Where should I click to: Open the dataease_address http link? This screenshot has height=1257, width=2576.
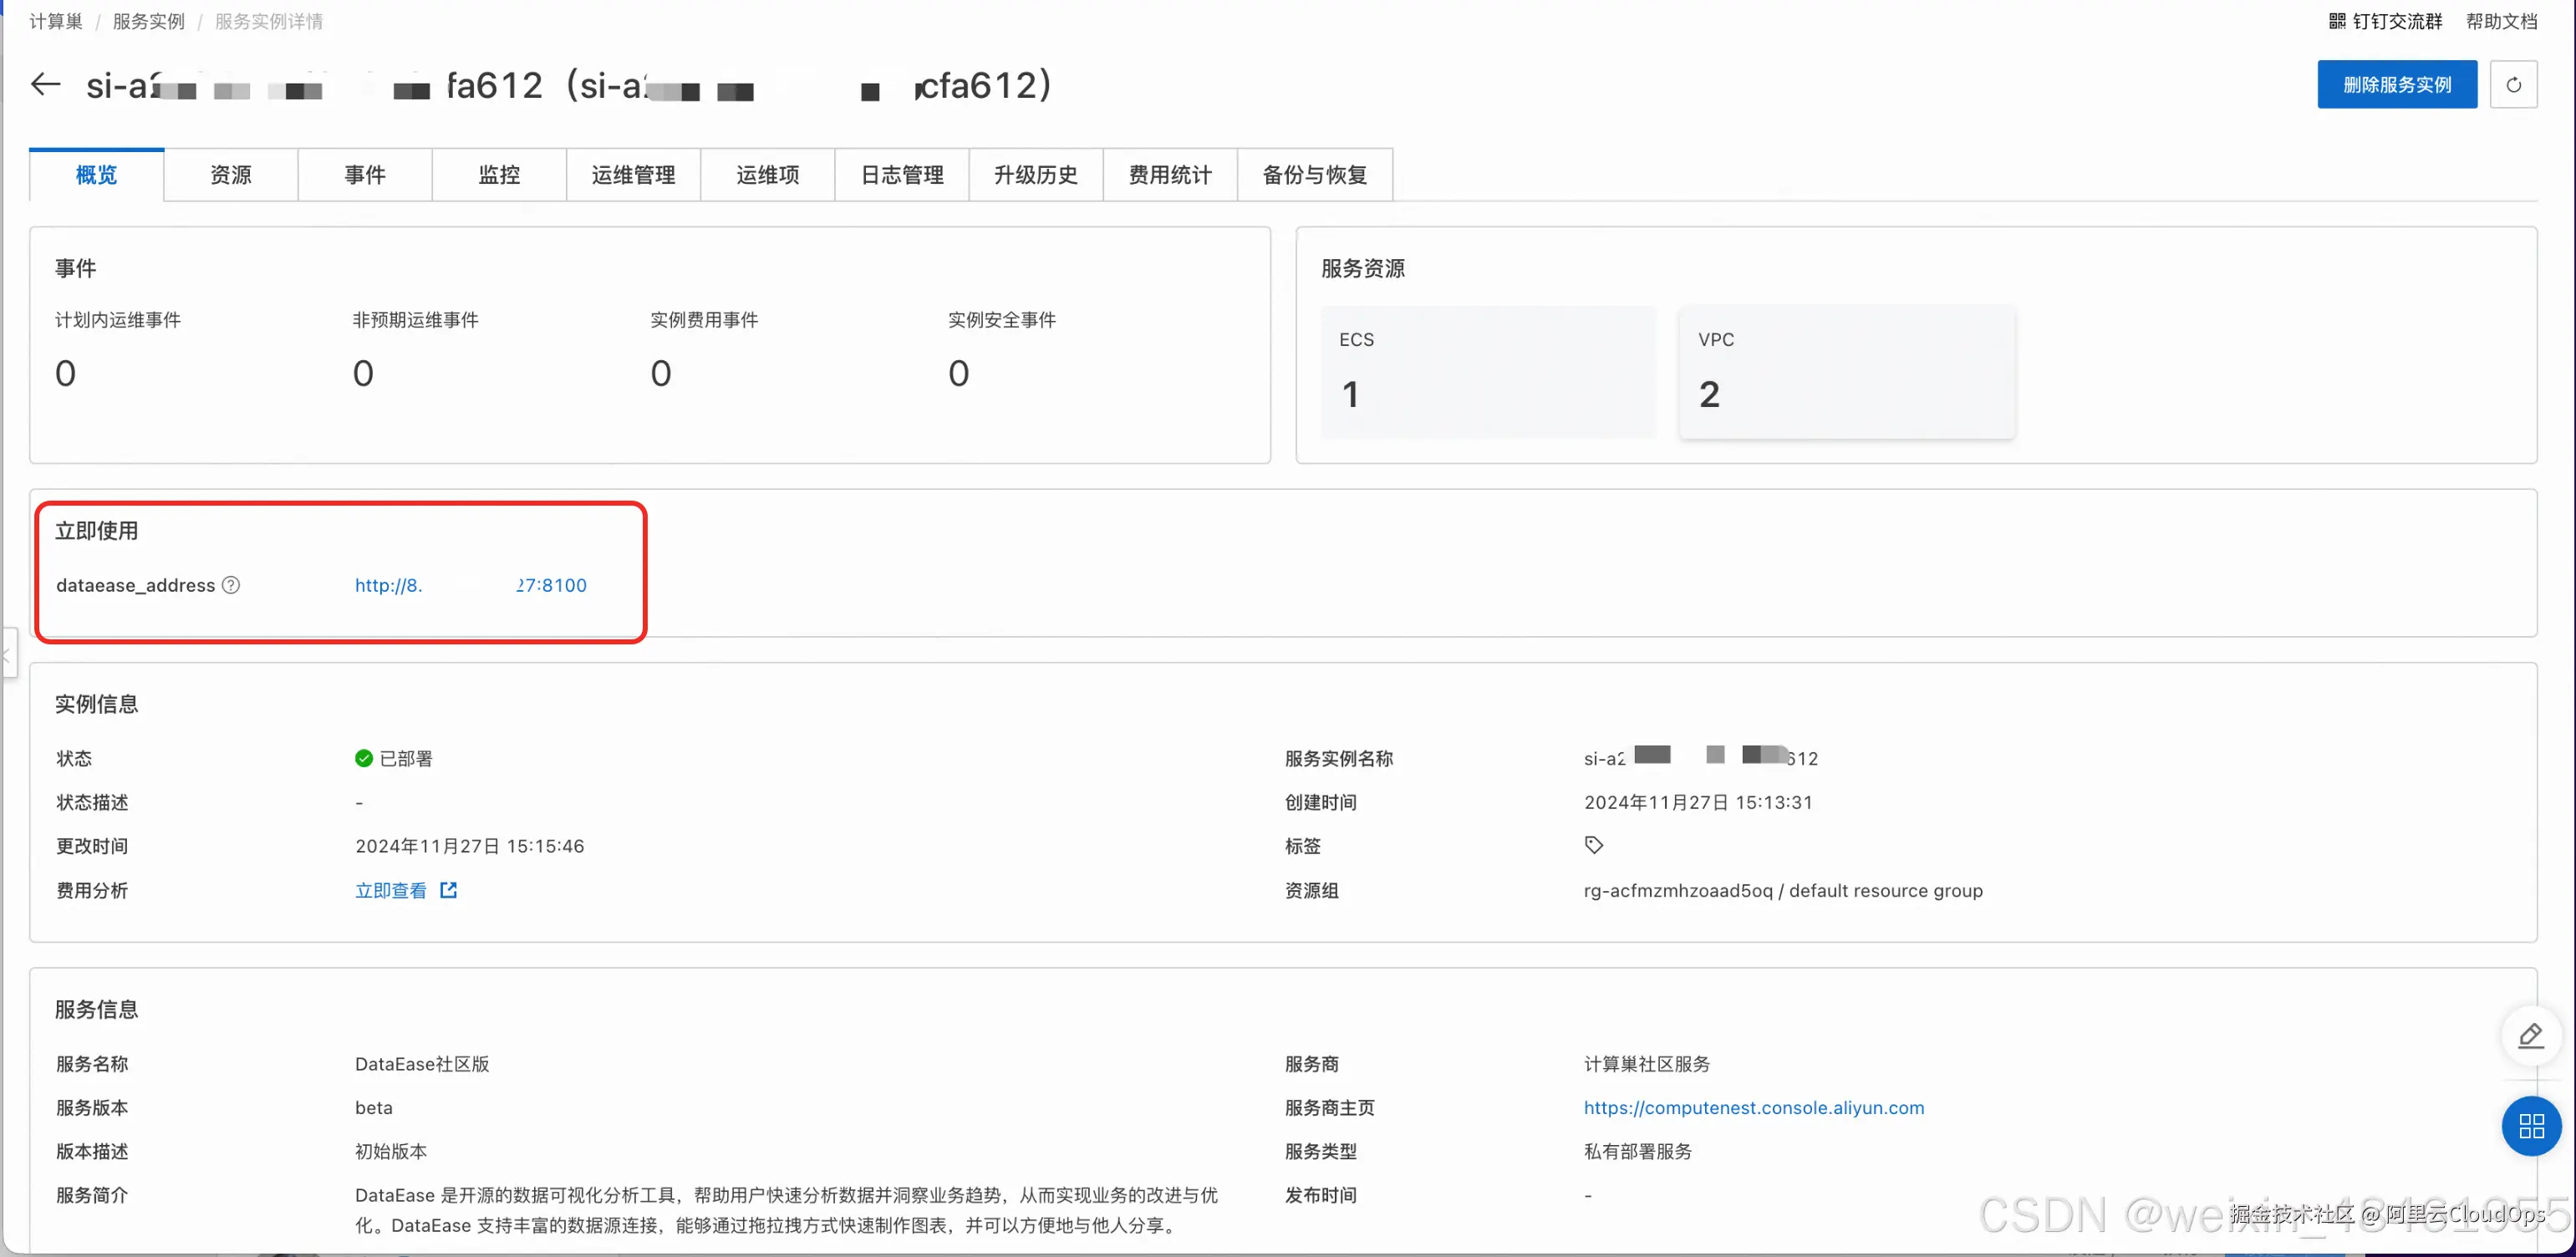[470, 585]
